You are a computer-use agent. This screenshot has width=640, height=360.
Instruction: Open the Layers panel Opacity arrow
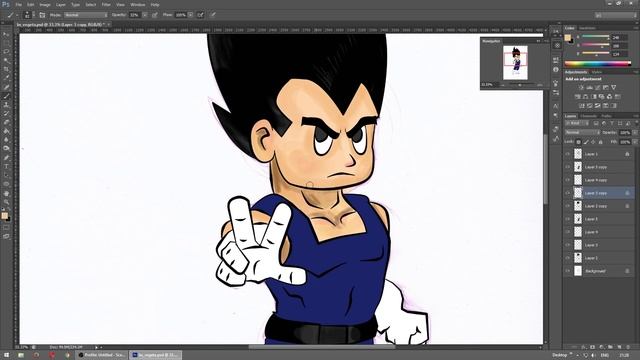tap(635, 132)
